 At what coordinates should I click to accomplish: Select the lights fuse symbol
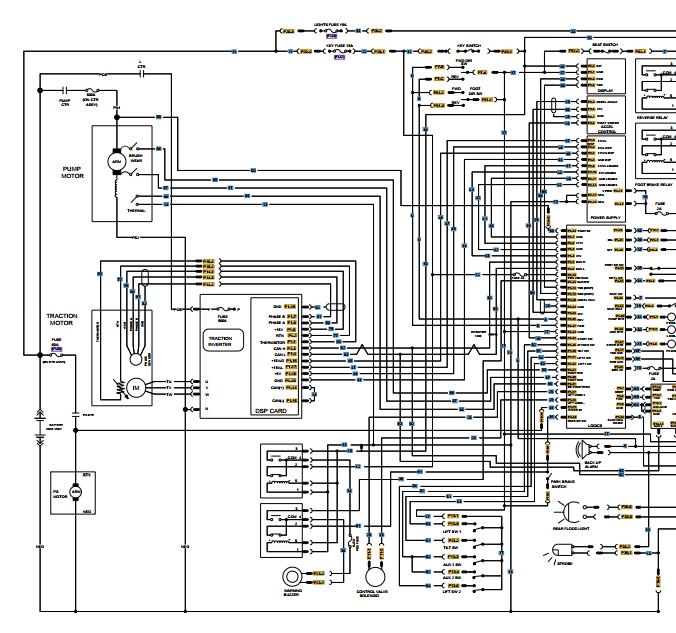(x=331, y=31)
